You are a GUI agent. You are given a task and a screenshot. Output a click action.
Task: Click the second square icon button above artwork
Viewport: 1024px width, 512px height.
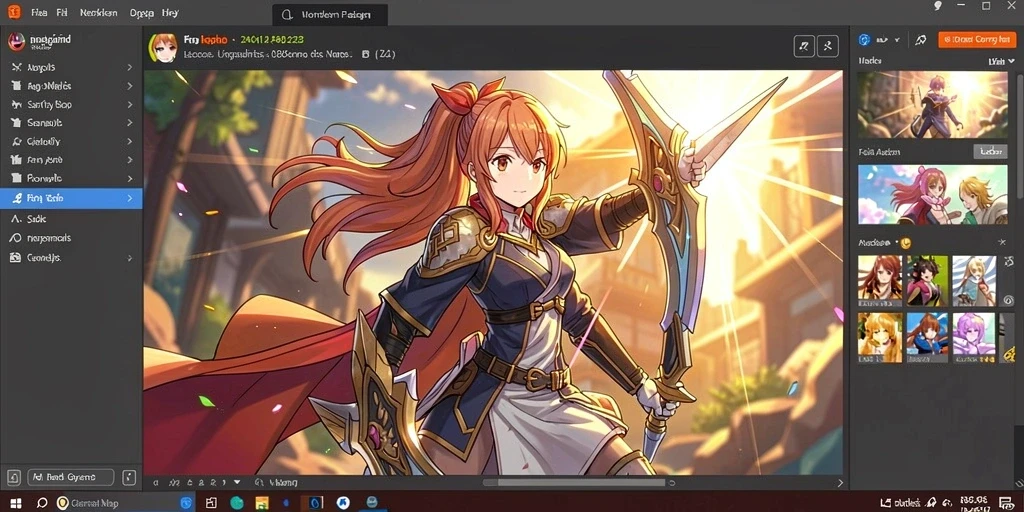pos(828,46)
